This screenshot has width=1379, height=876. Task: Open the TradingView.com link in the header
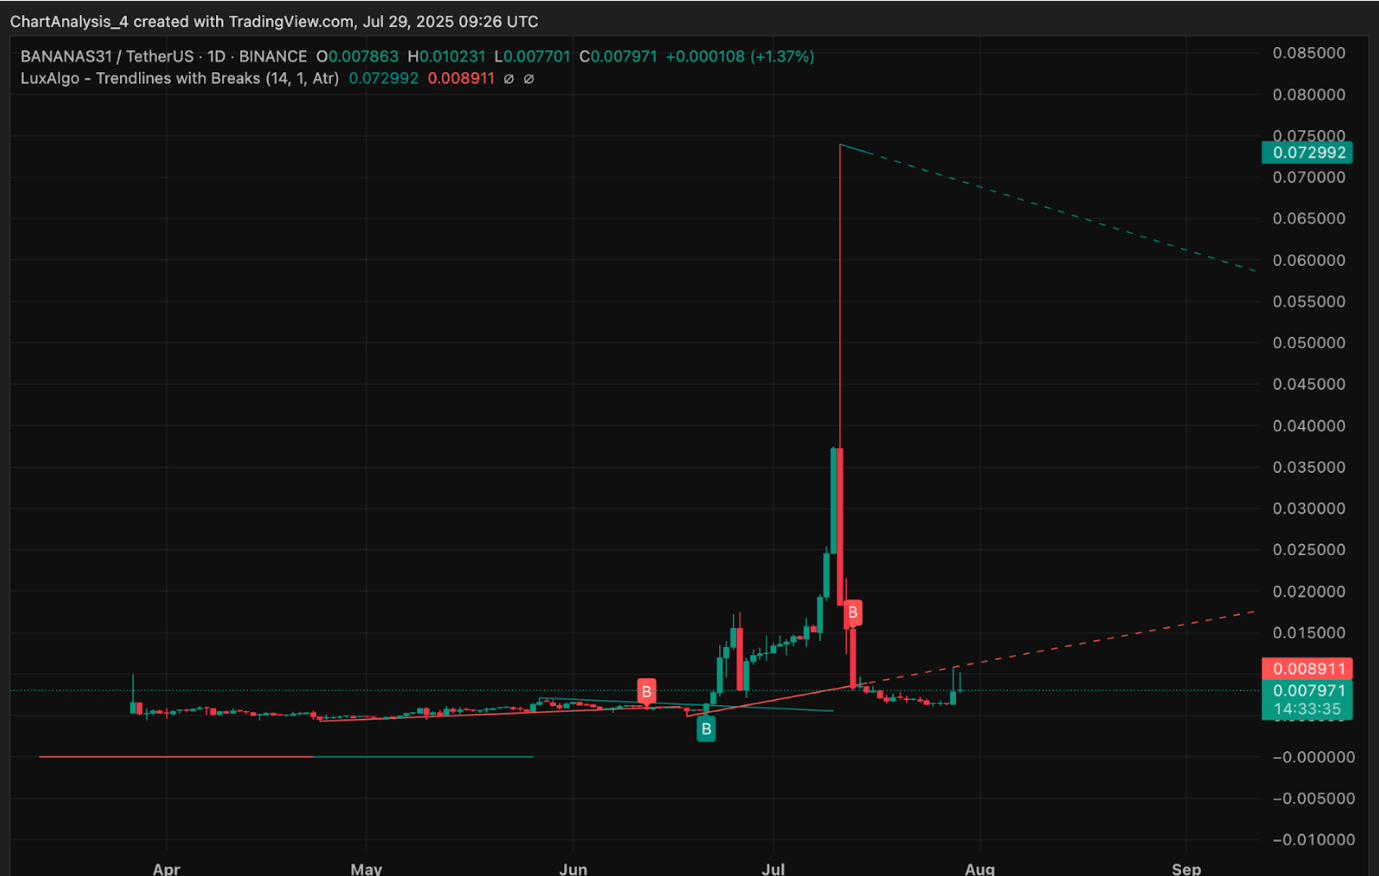coord(289,21)
